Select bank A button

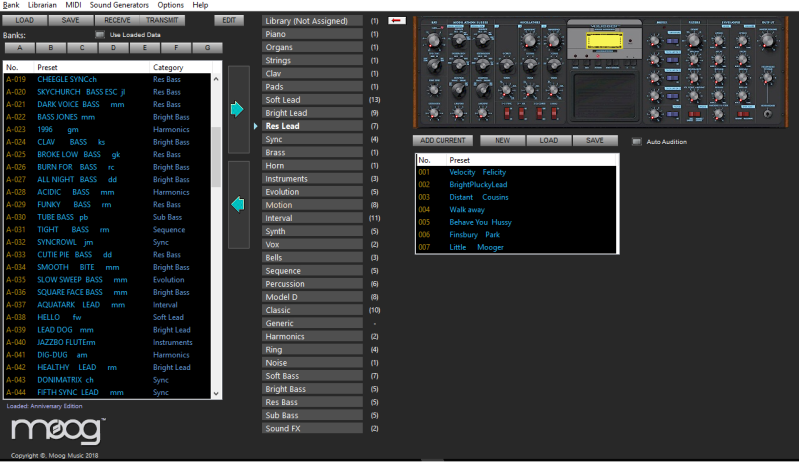[21, 47]
